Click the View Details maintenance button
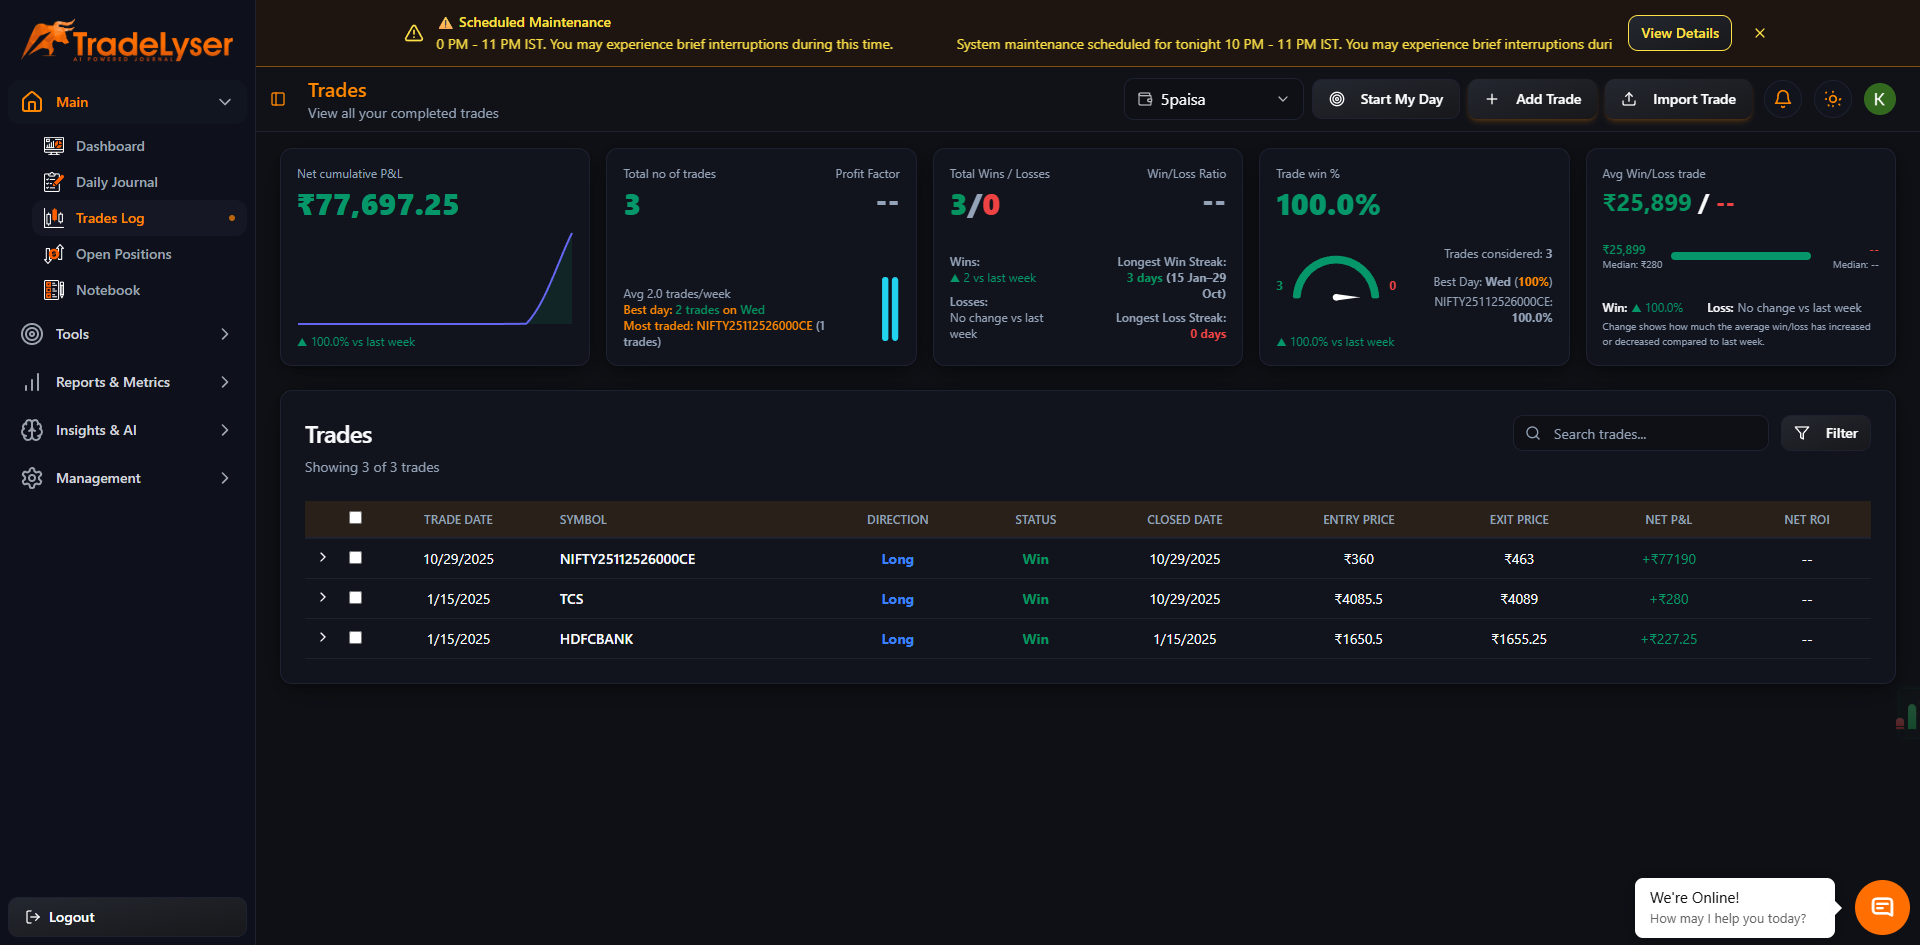Viewport: 1920px width, 945px height. 1678,33
